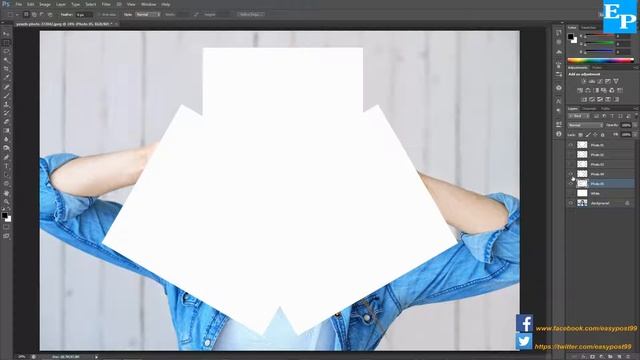Open the layer blend mode dropdown
This screenshot has height=360, width=640.
[585, 125]
